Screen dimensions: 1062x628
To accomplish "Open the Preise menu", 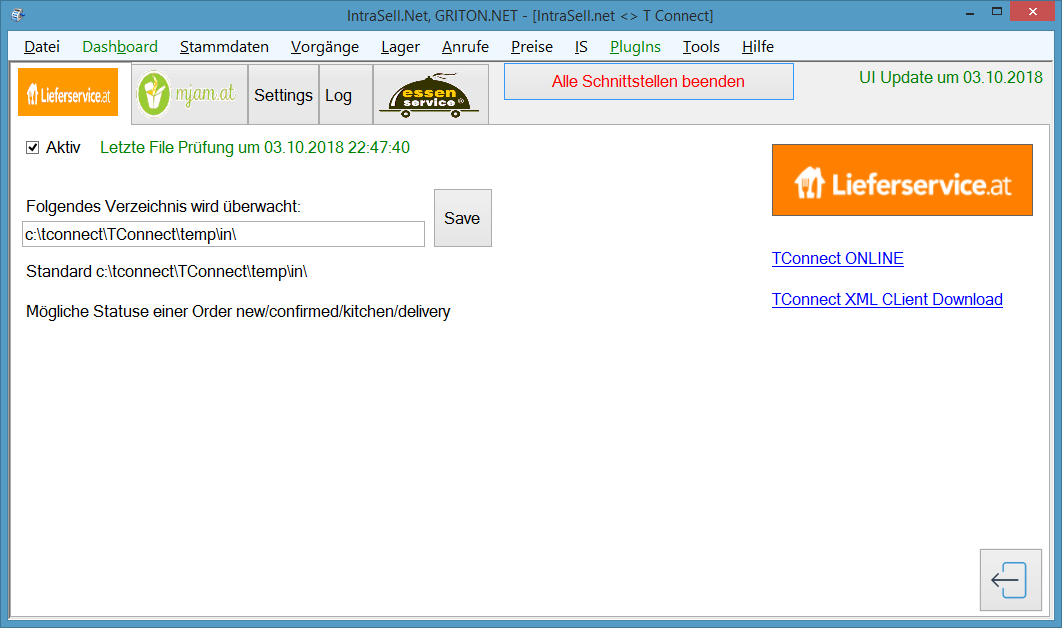I will coord(532,47).
